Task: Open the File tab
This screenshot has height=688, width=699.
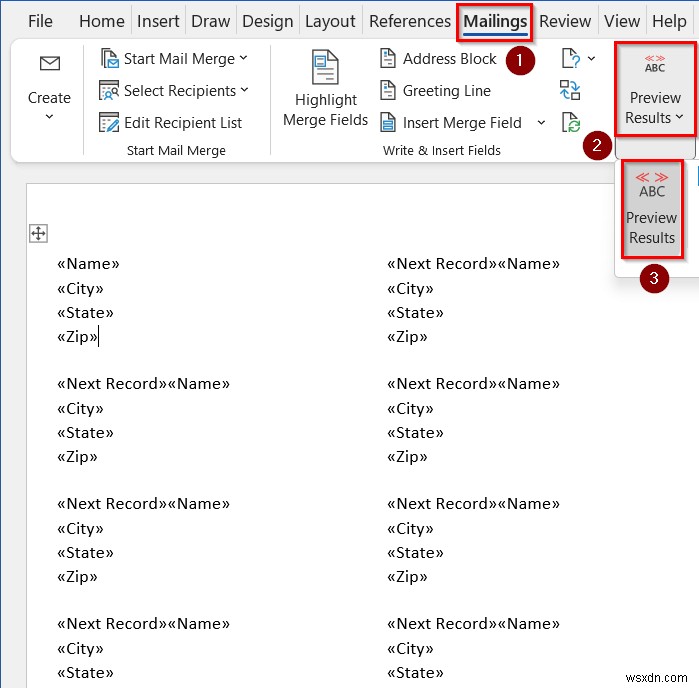Action: coord(40,21)
